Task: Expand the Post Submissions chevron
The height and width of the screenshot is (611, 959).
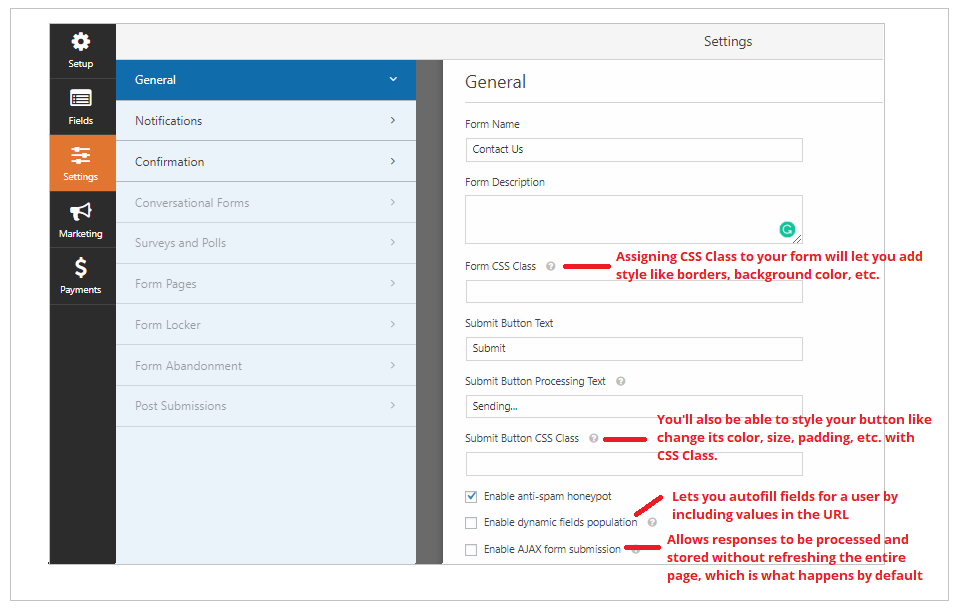Action: [x=393, y=406]
